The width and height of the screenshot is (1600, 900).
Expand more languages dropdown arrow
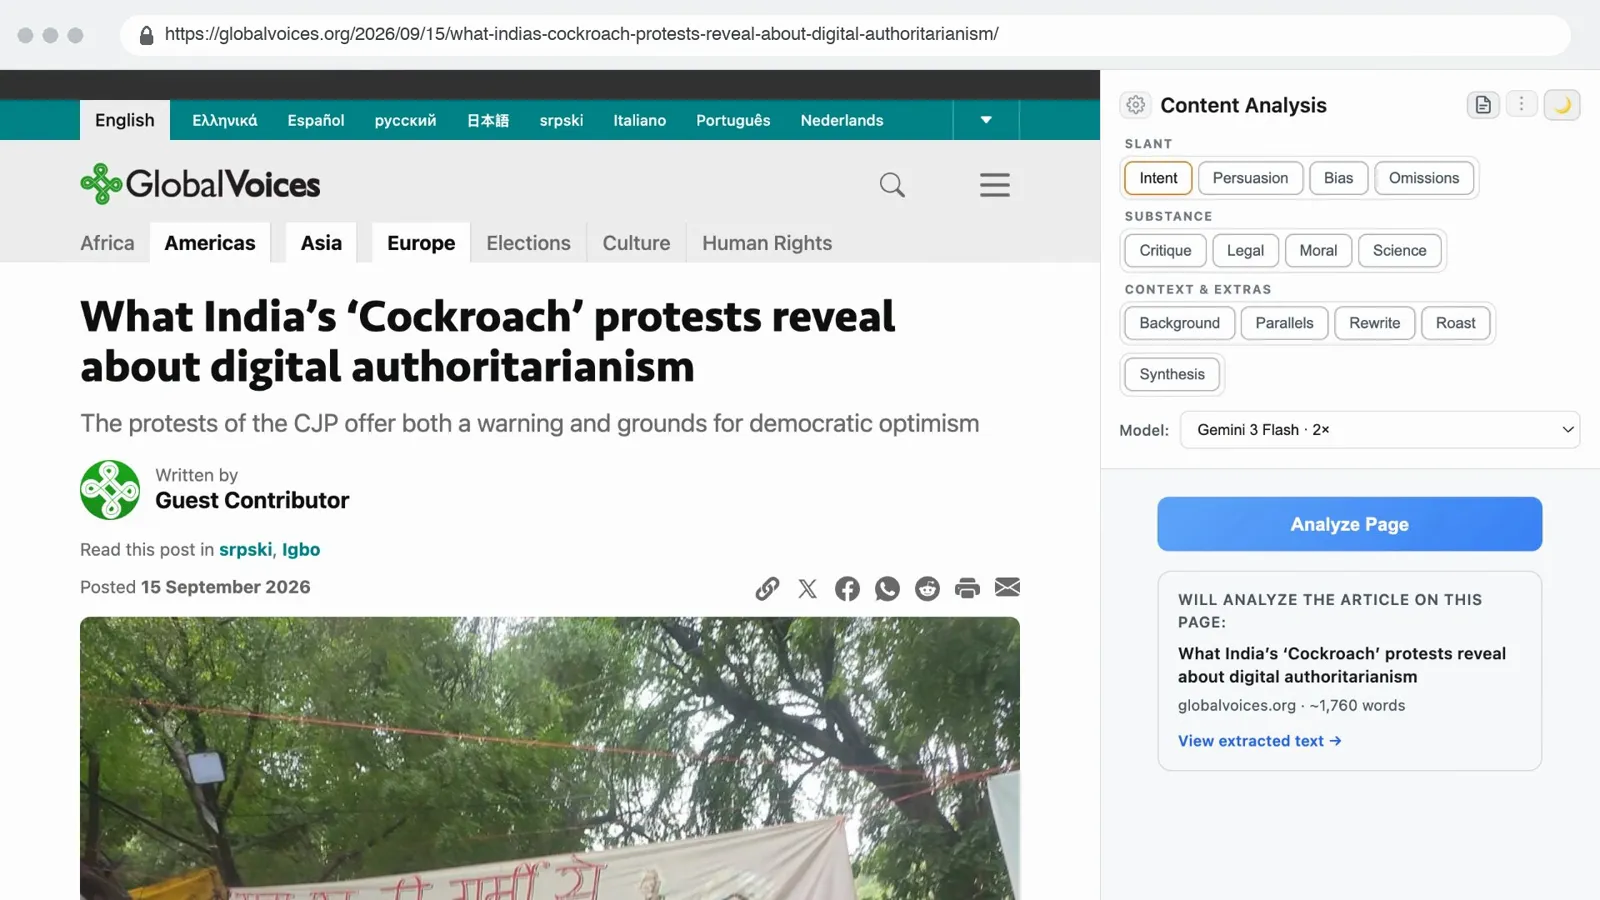[x=986, y=120]
